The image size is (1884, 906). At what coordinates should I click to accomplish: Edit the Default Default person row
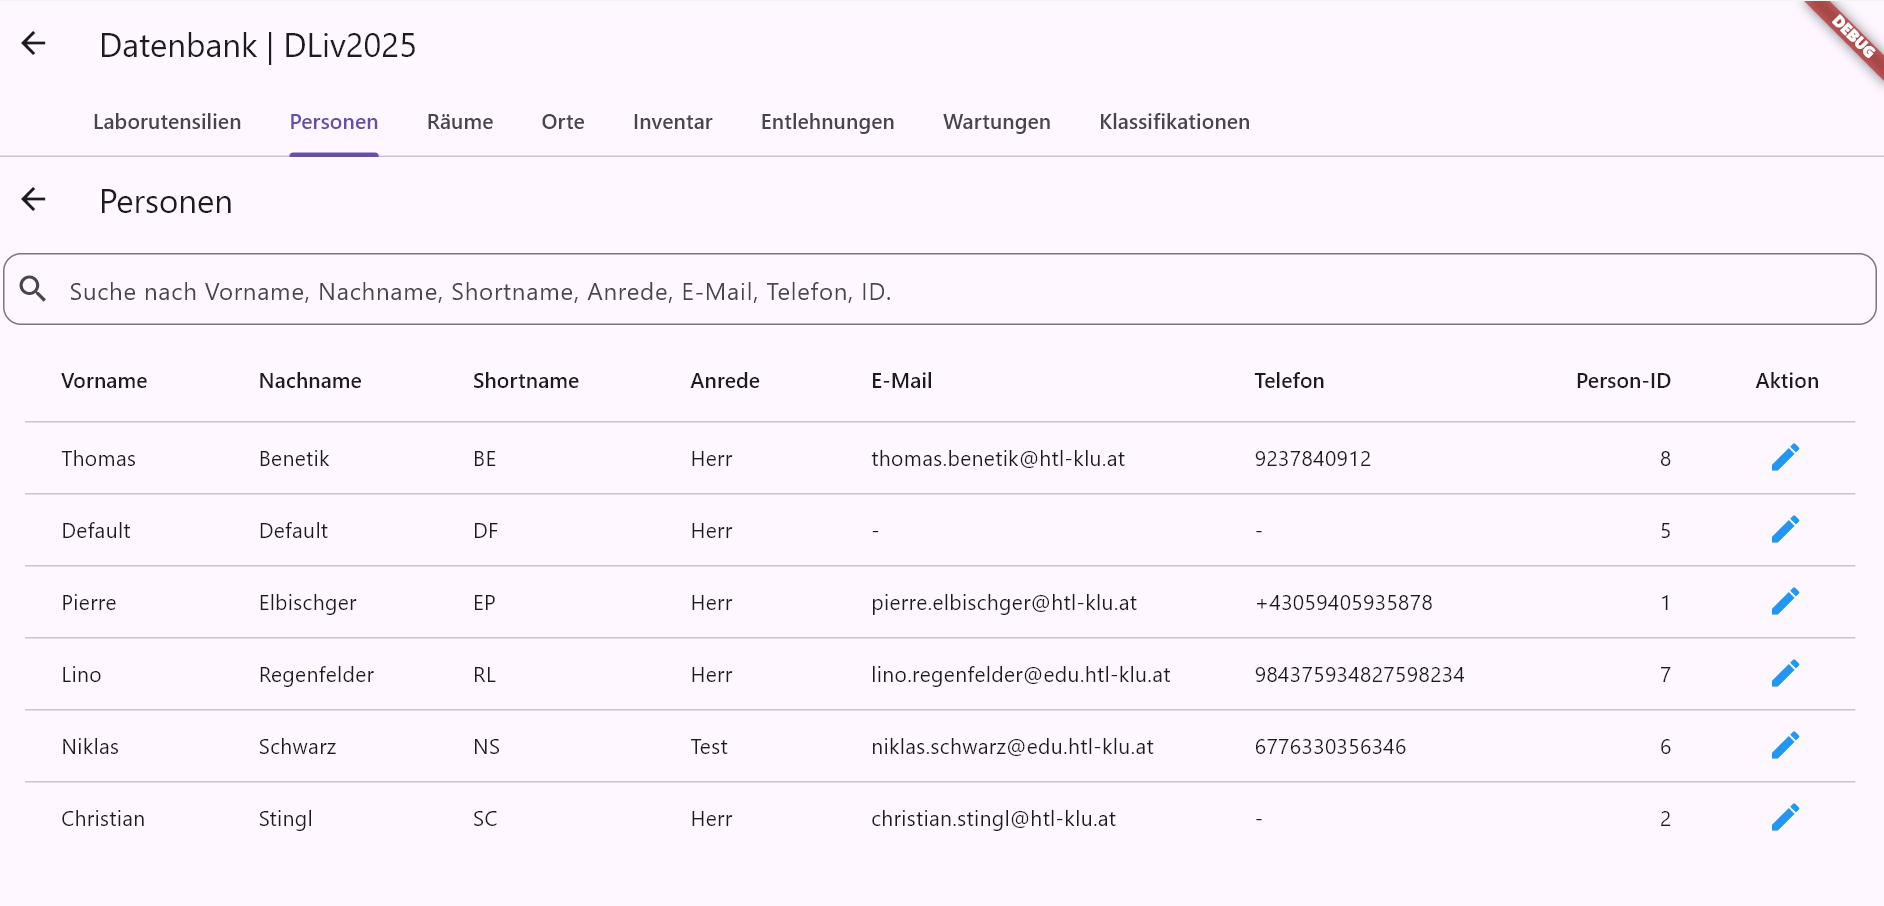pyautogui.click(x=1785, y=530)
